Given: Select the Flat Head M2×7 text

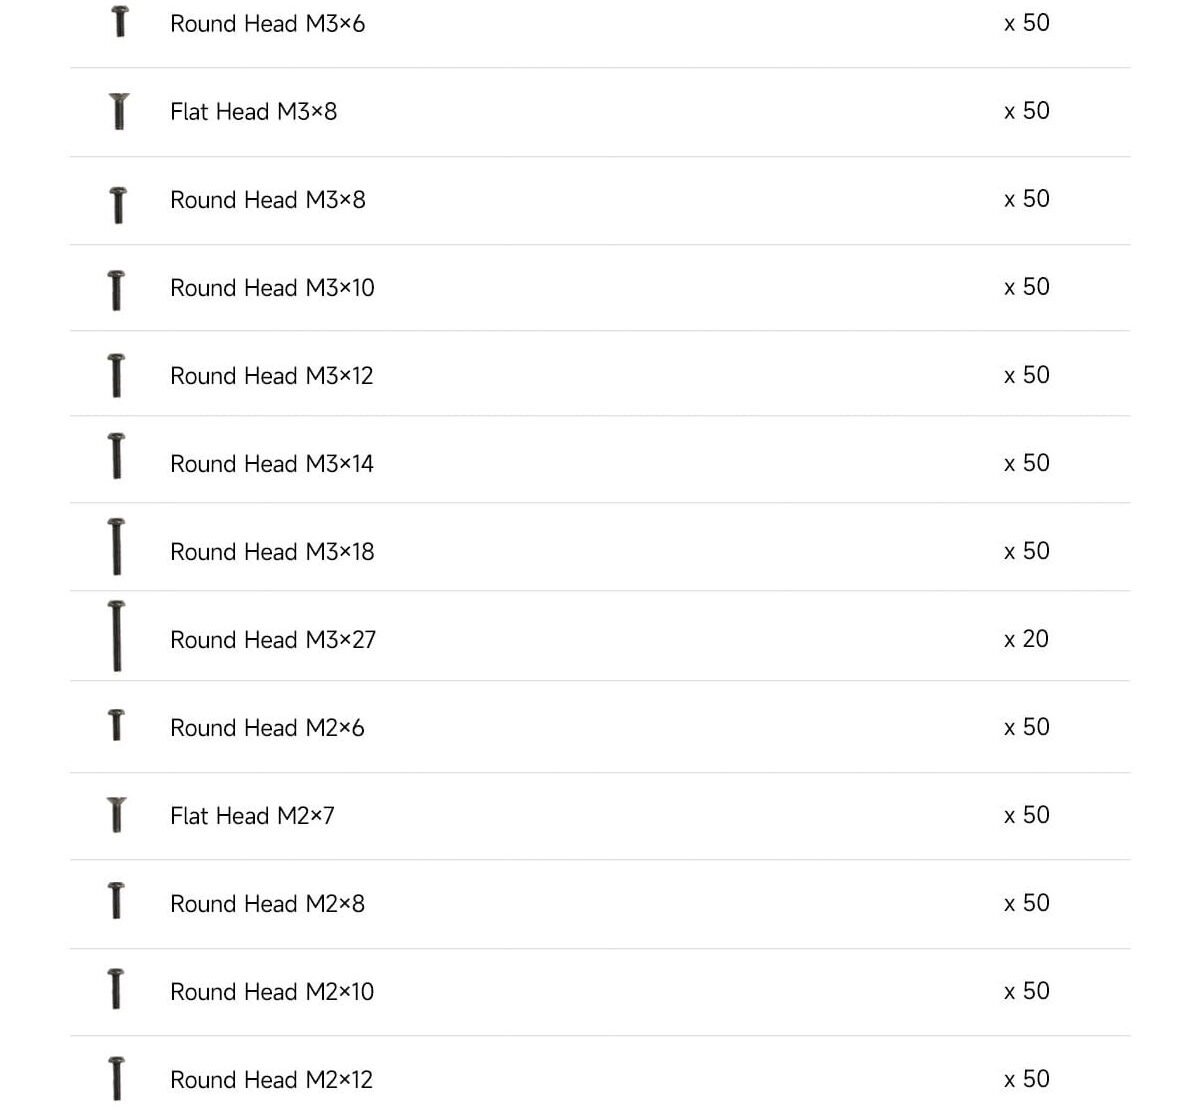Looking at the screenshot, I should pyautogui.click(x=252, y=816).
